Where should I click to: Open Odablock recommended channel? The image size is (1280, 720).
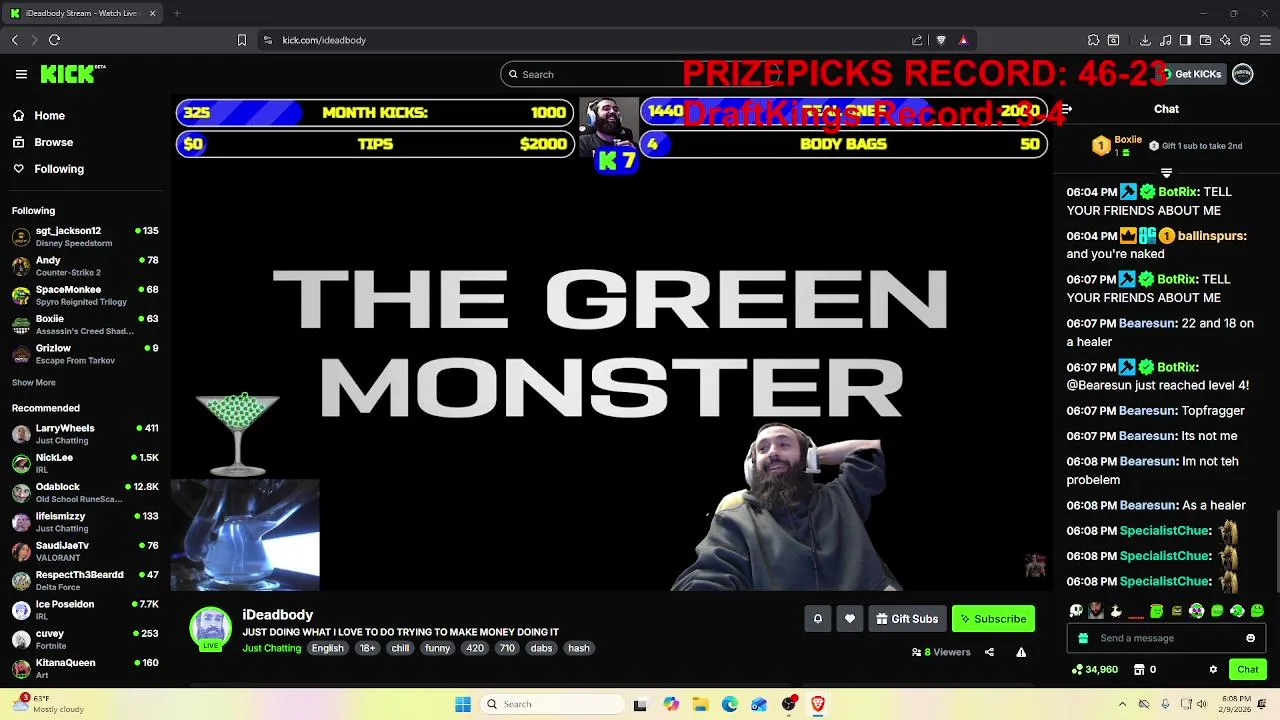87,492
